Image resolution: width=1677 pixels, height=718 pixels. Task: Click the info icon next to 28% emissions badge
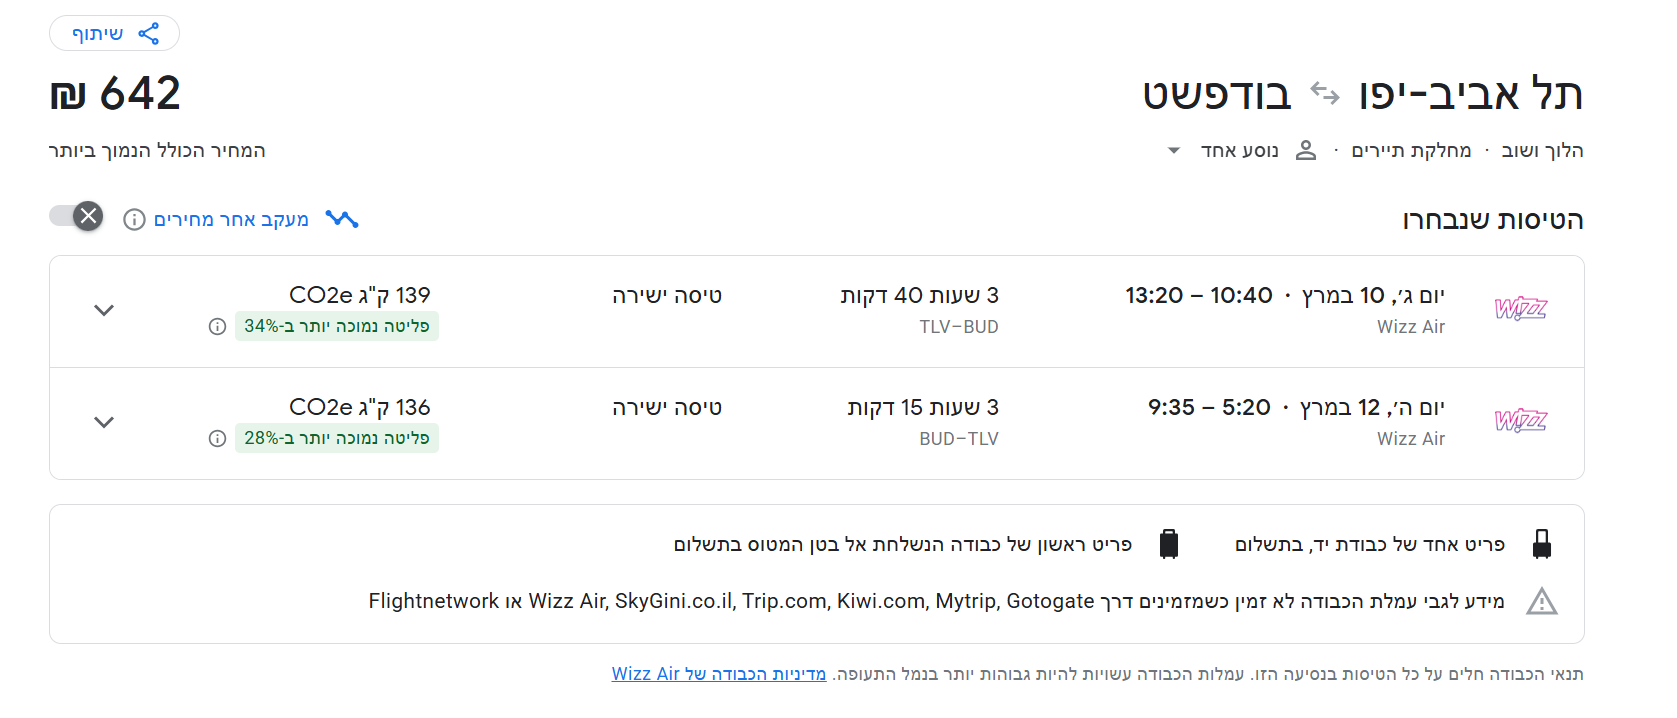pyautogui.click(x=217, y=438)
